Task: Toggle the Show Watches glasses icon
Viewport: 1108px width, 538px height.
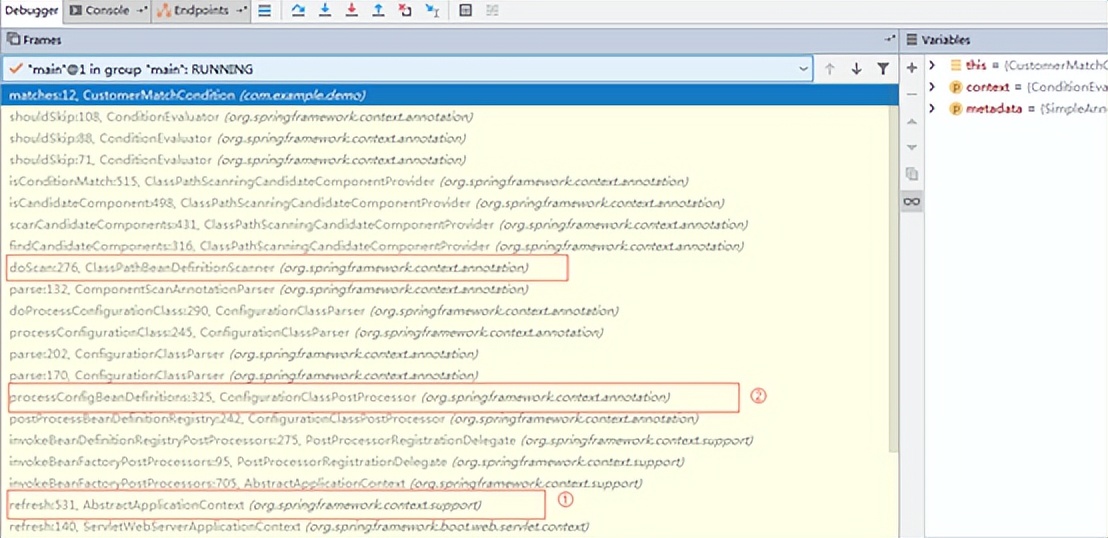Action: tap(912, 201)
